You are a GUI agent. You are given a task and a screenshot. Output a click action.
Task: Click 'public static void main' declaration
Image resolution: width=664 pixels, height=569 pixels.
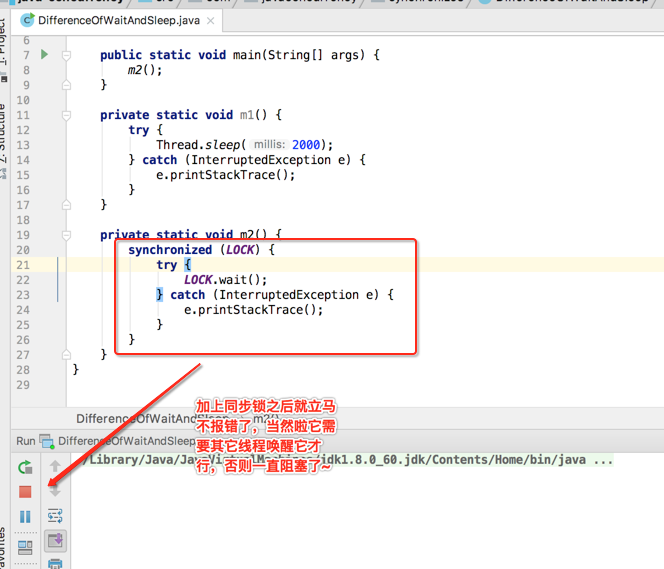pos(180,55)
